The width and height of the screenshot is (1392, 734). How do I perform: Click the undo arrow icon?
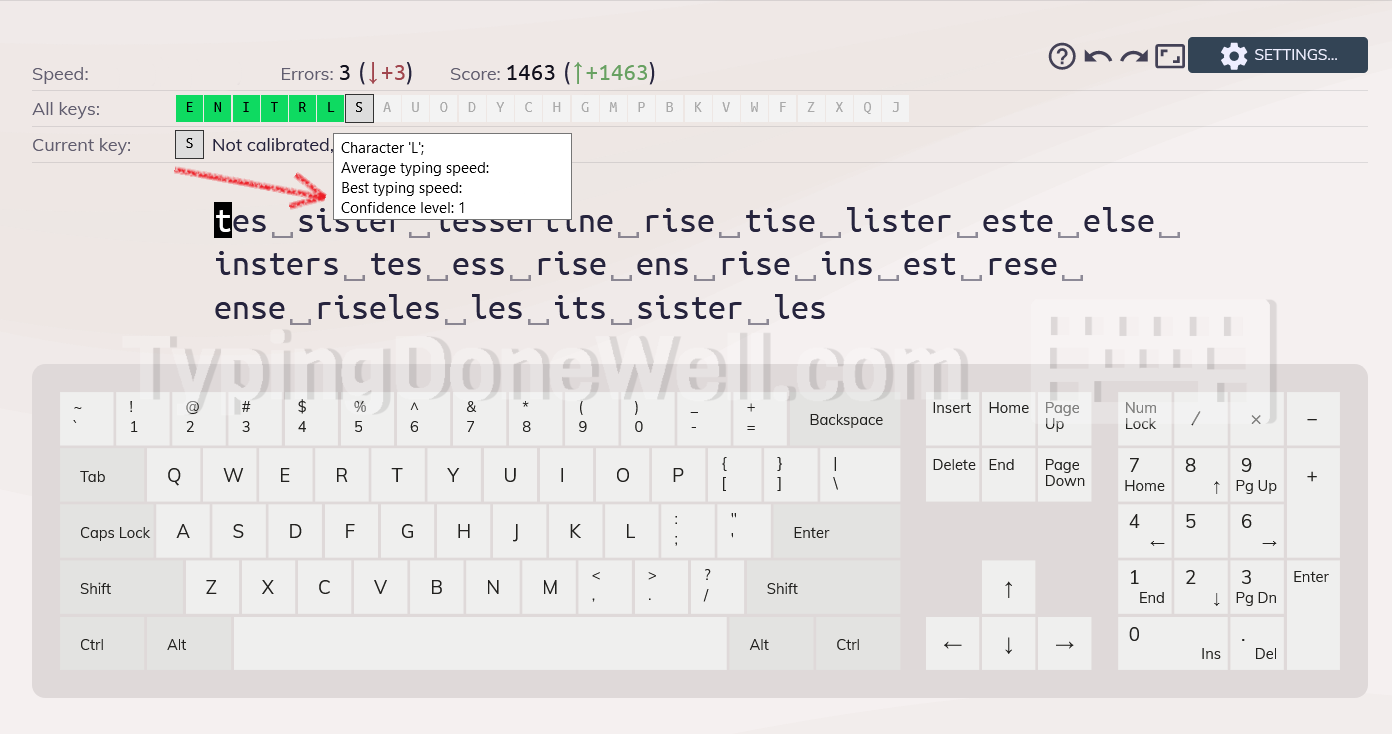[1098, 56]
